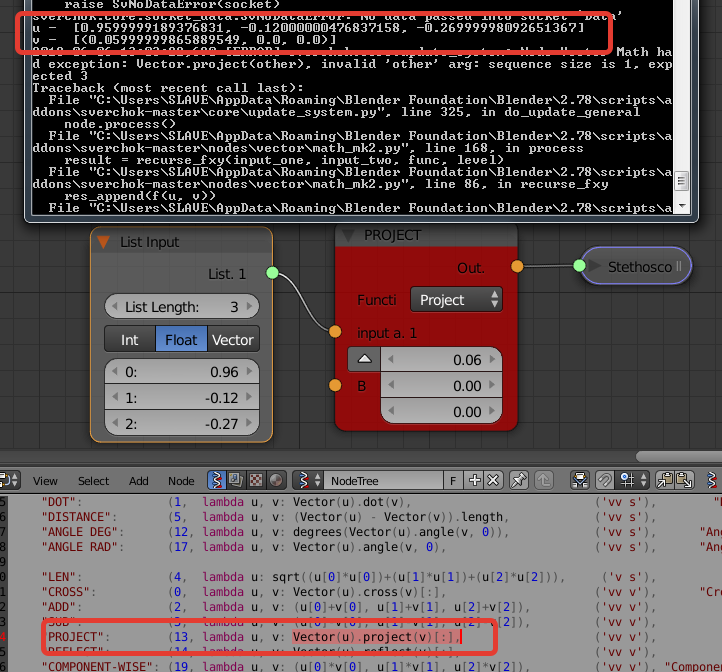Image resolution: width=722 pixels, height=672 pixels.
Task: Click "Traceback (most recent call last):" in the console
Action: [167, 88]
